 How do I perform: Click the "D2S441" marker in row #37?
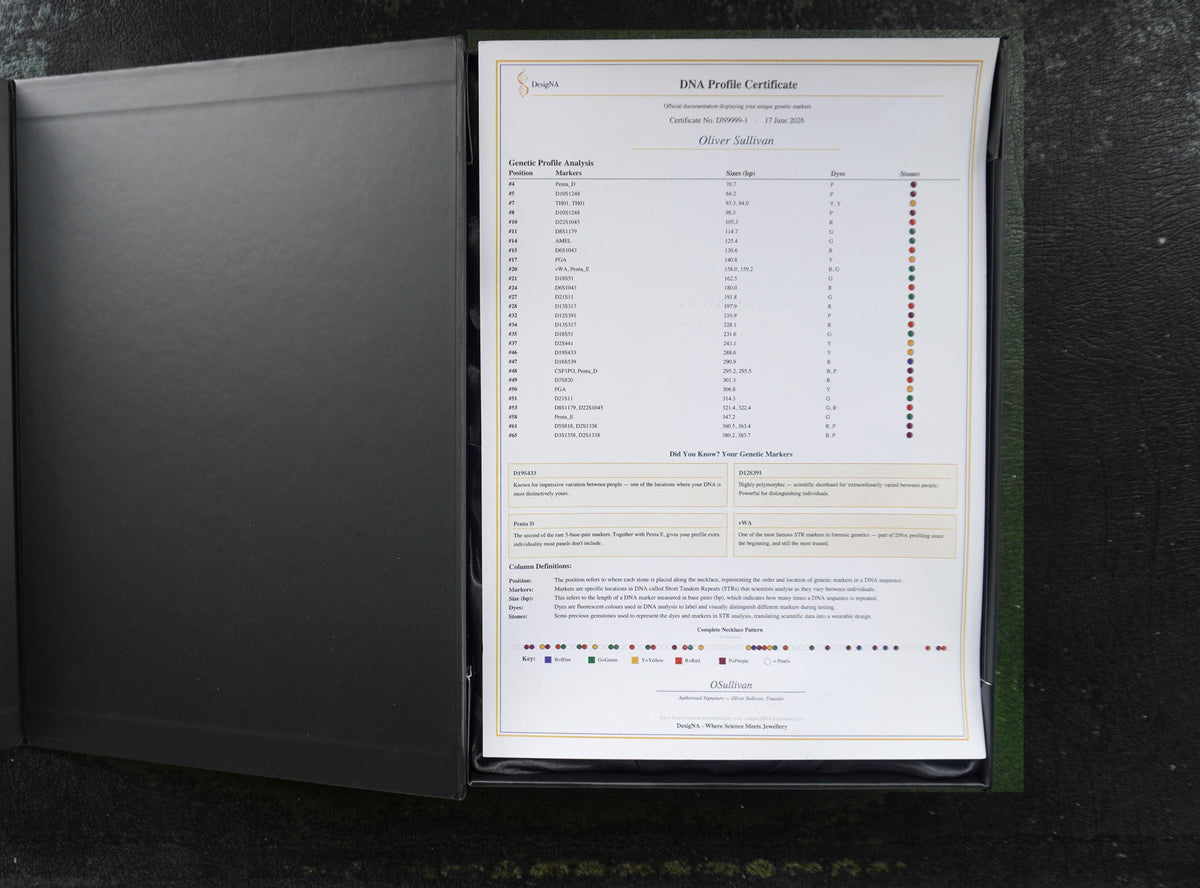coord(565,343)
